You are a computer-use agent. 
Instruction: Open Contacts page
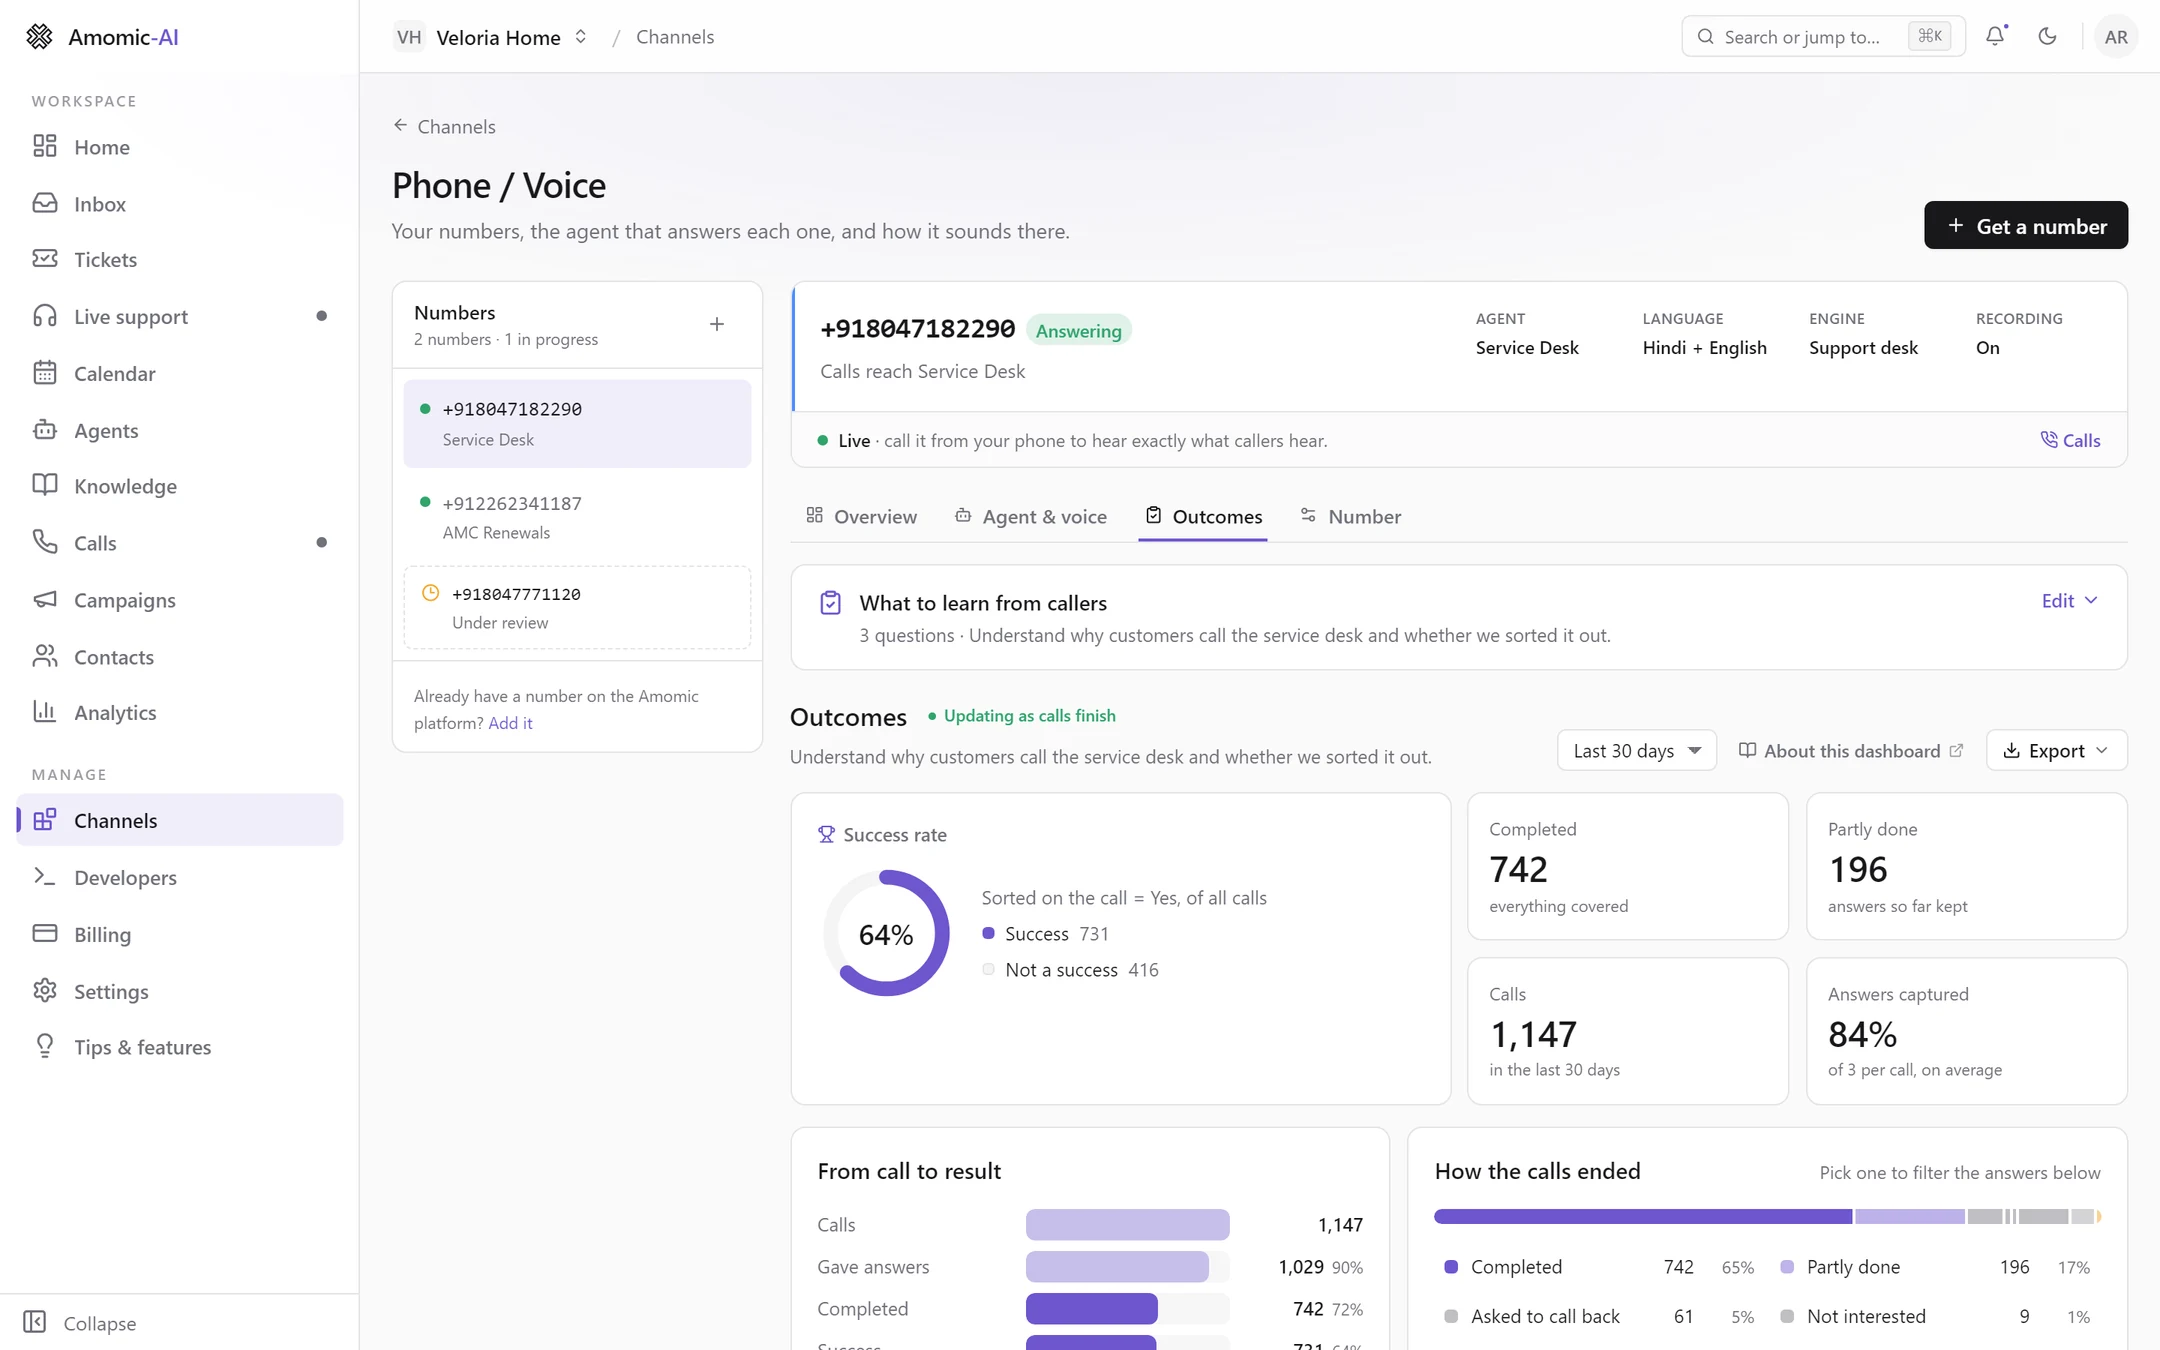[x=180, y=657]
